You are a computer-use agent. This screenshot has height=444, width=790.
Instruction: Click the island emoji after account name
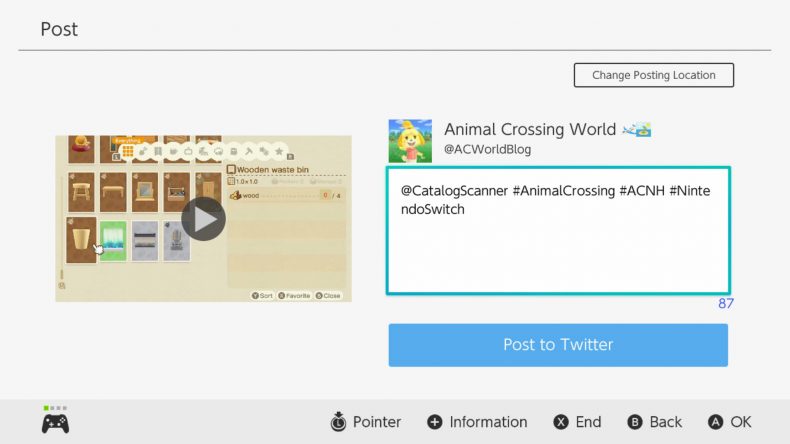(636, 129)
